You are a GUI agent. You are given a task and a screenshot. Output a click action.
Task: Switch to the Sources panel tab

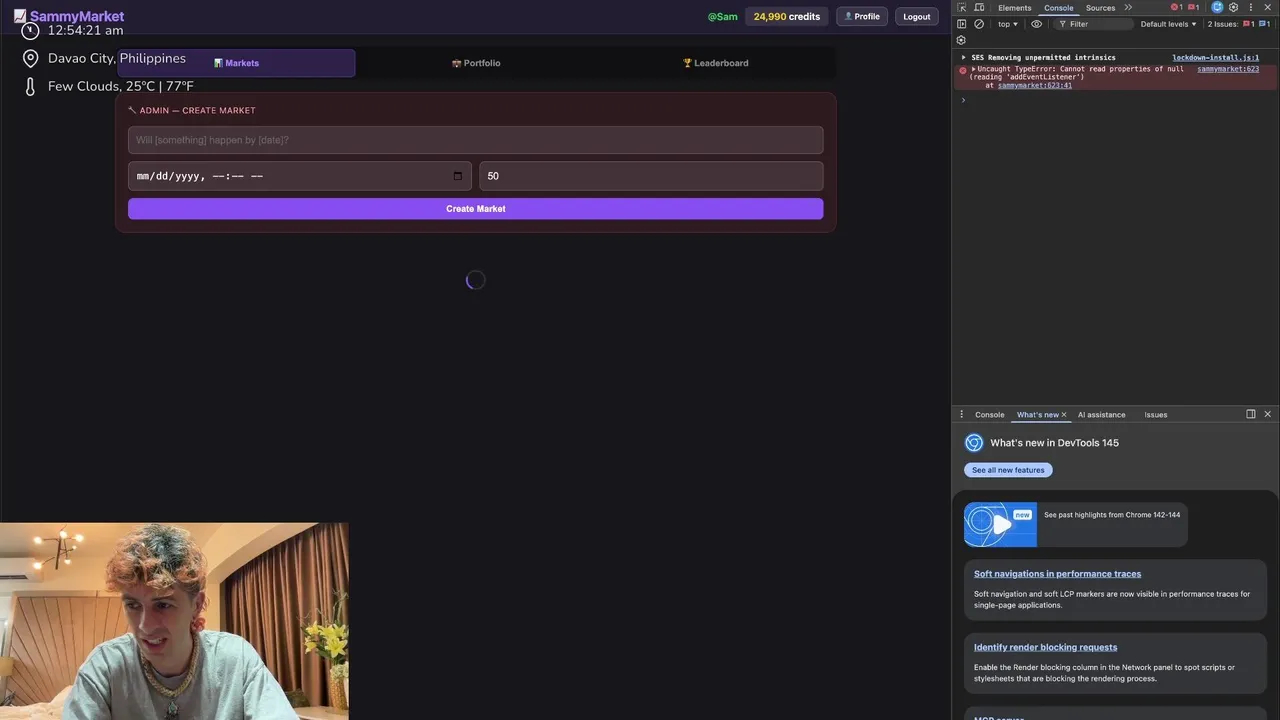(1100, 8)
